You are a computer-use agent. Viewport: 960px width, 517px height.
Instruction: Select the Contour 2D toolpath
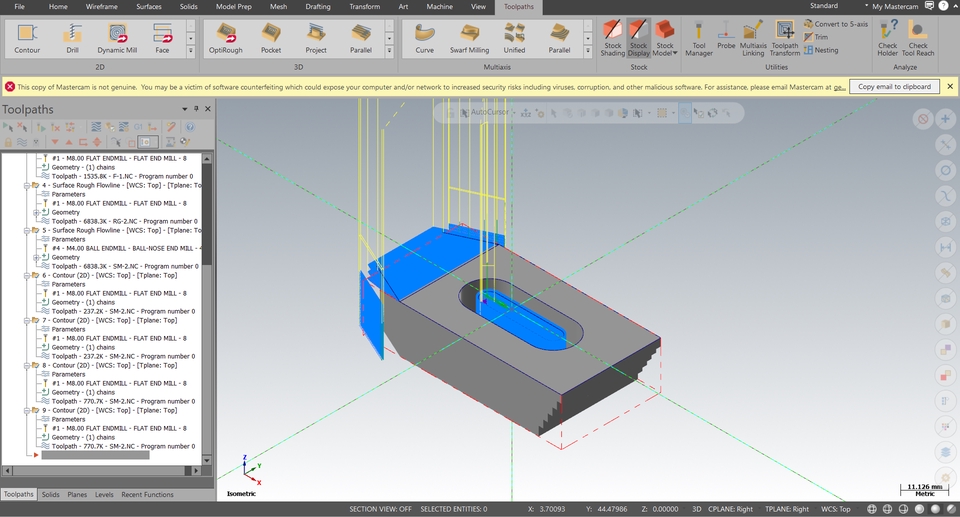coord(27,38)
